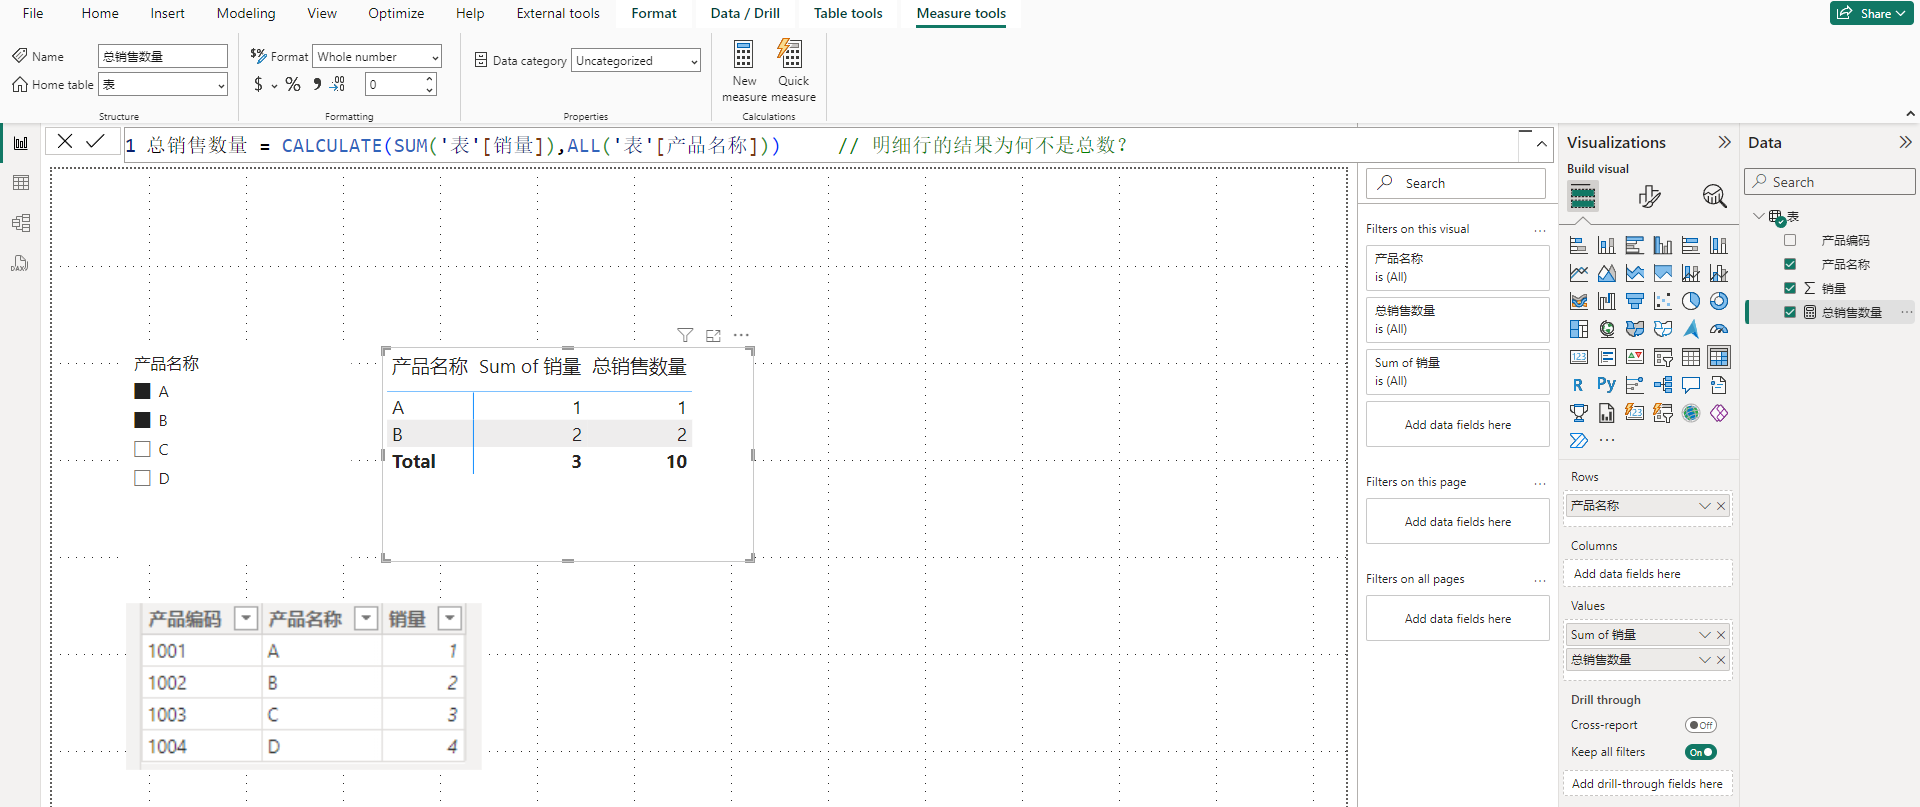
Task: Open the Data category dropdown
Action: coord(636,61)
